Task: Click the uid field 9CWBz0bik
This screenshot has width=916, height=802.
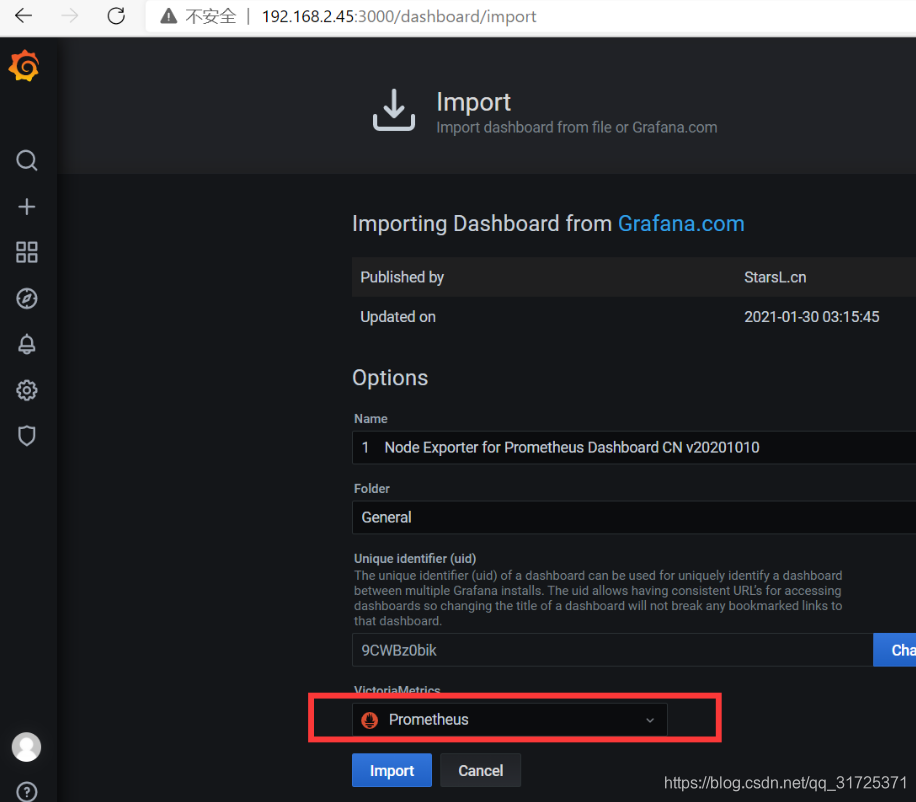Action: pos(612,650)
